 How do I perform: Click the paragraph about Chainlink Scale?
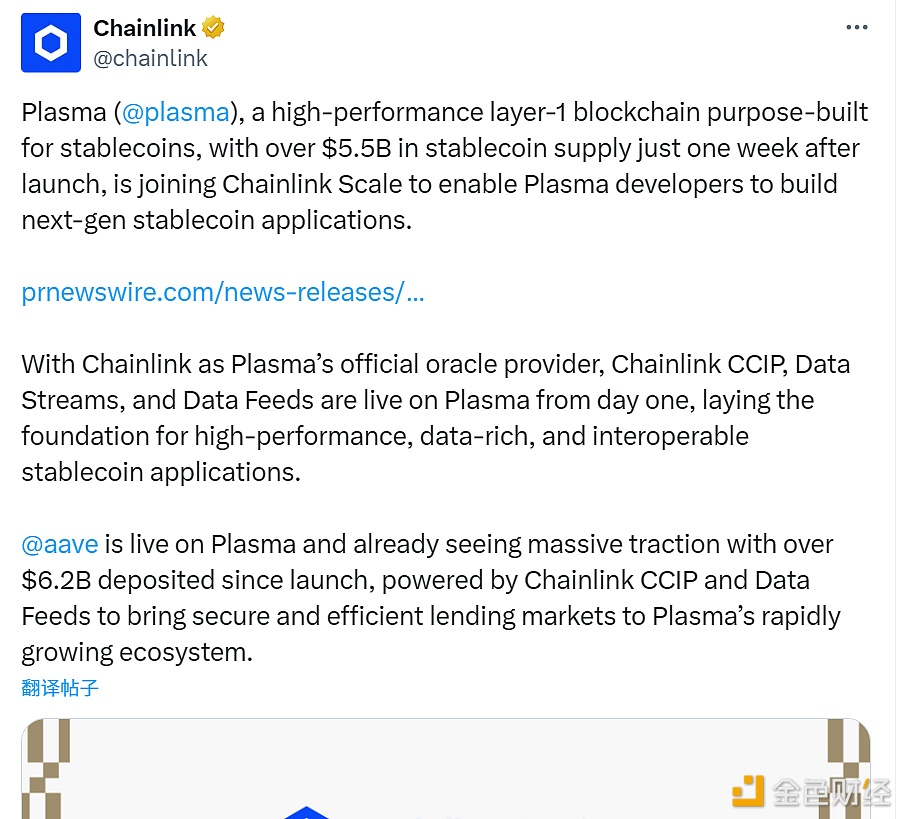coord(440,166)
